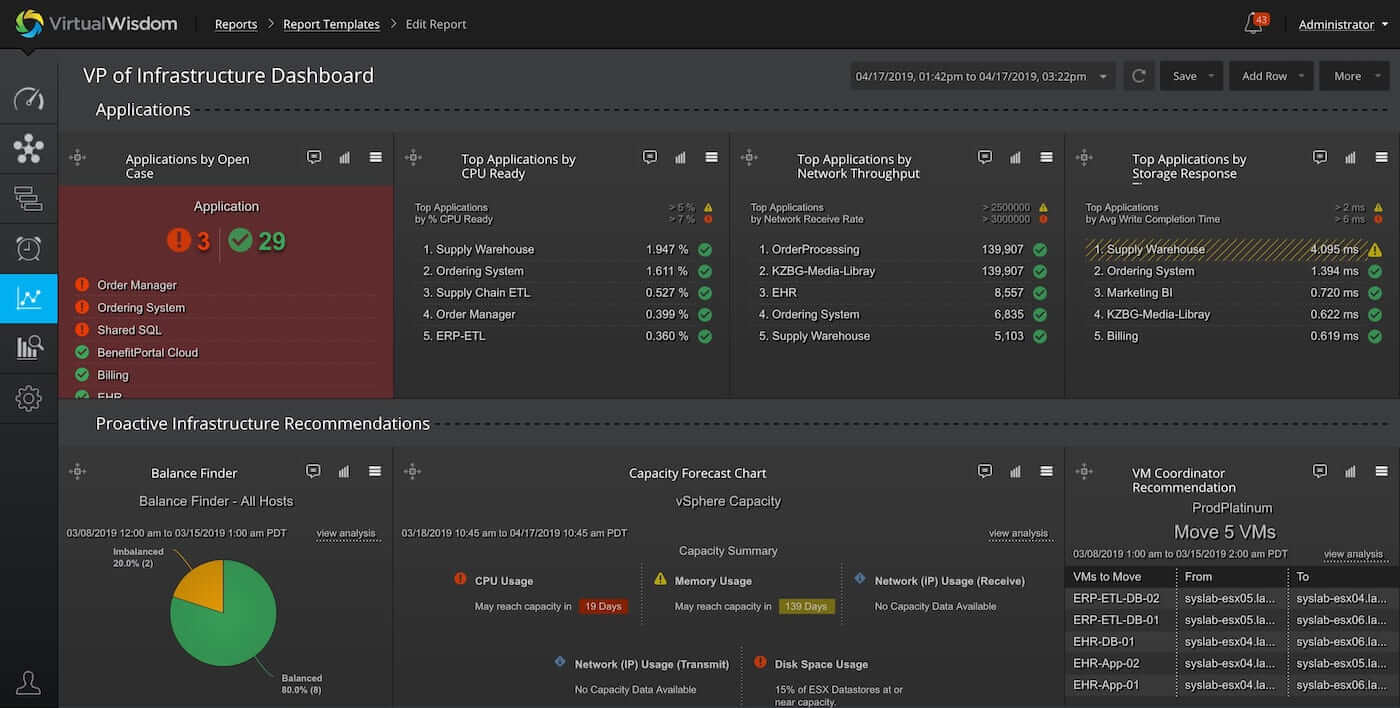
Task: Expand the date range dropdown
Action: click(x=1103, y=76)
